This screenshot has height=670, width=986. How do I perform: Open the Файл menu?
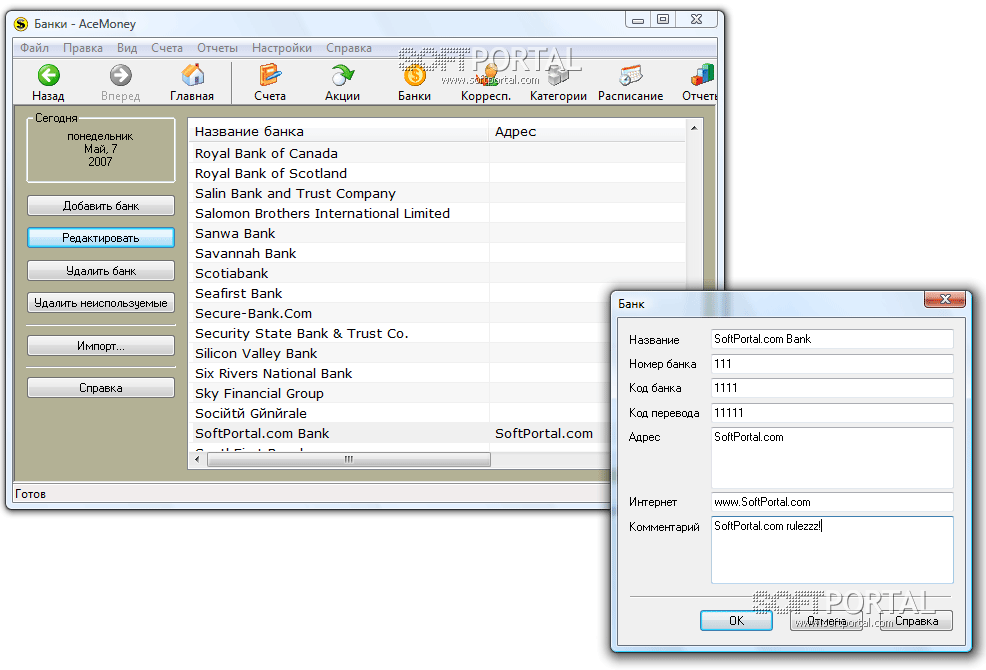(34, 48)
